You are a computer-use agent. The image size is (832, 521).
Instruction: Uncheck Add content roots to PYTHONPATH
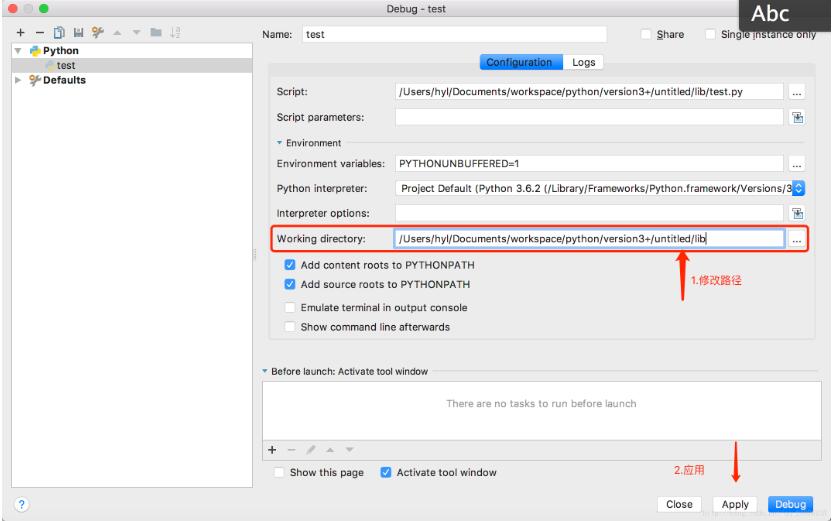[x=291, y=265]
